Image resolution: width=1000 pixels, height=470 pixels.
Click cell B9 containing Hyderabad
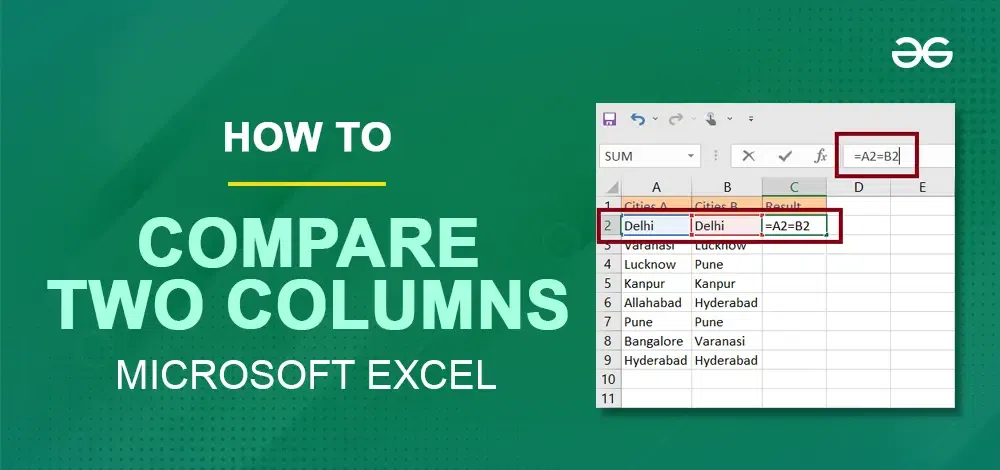727,360
